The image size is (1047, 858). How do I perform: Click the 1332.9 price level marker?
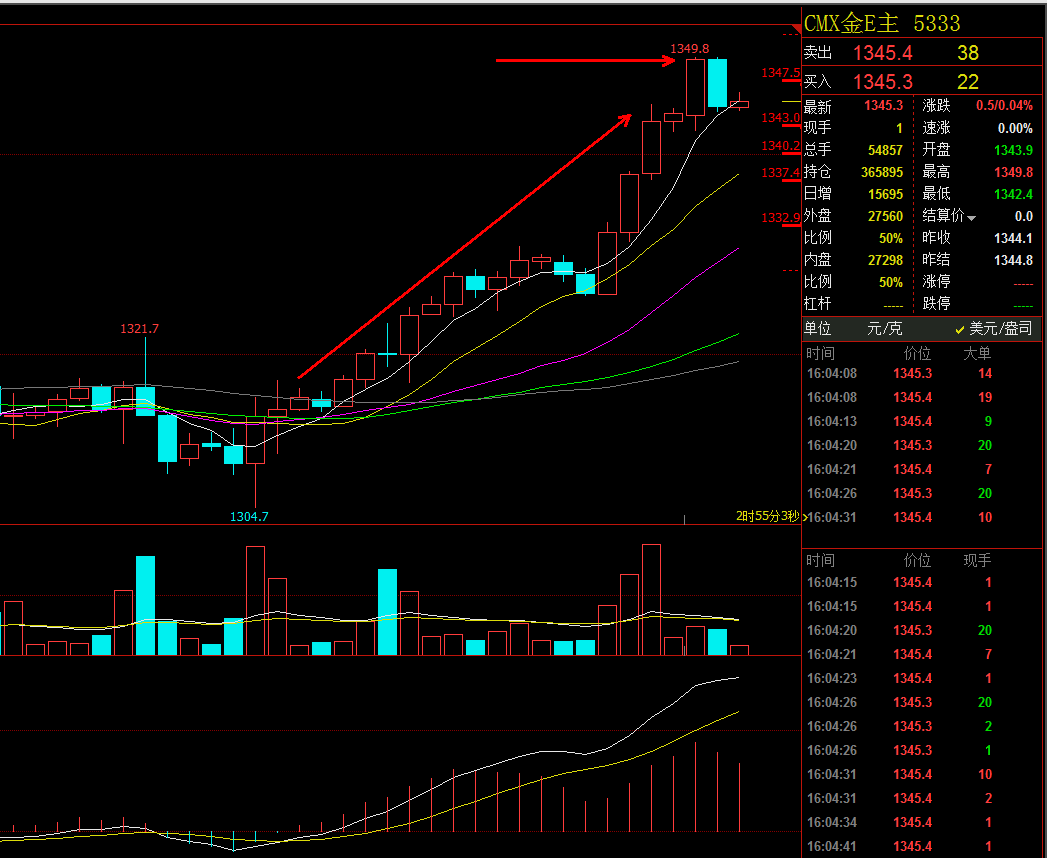click(781, 218)
